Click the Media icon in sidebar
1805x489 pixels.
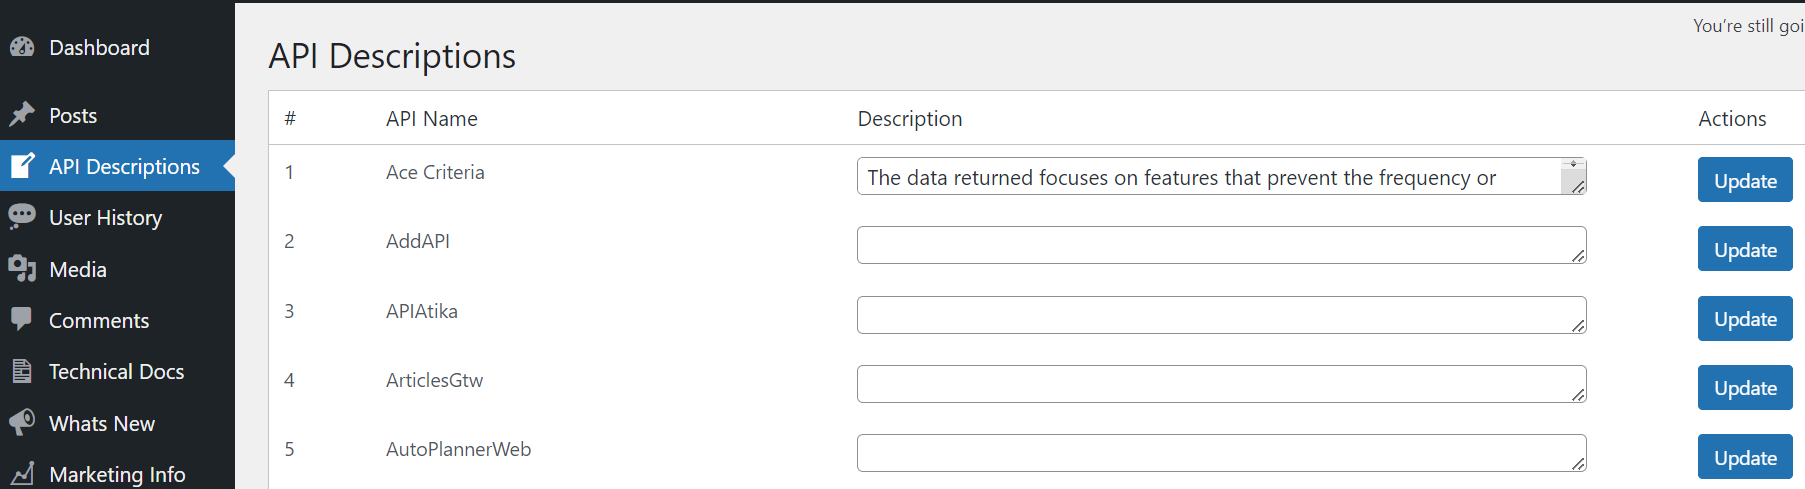[x=22, y=269]
